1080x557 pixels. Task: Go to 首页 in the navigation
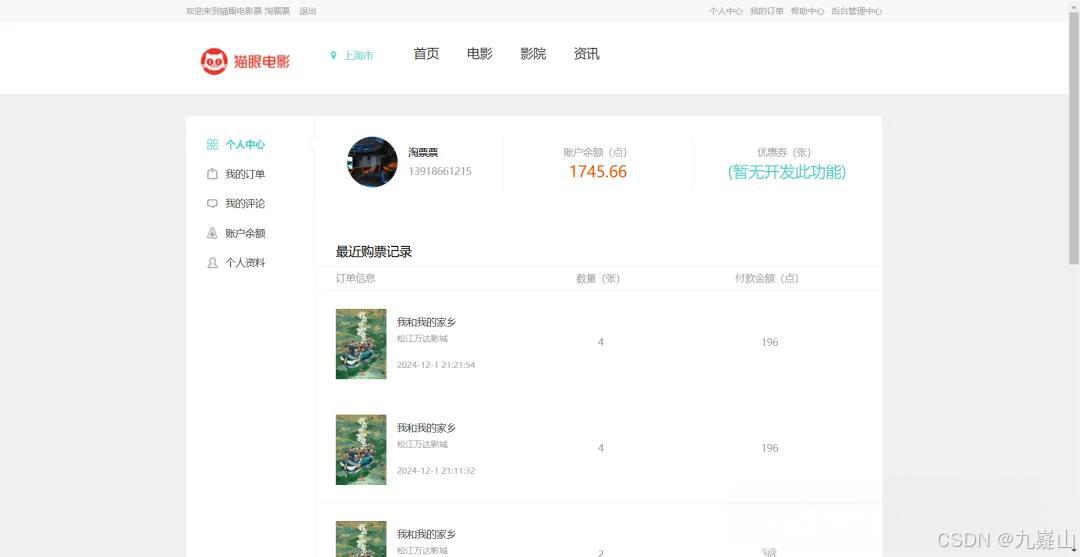(426, 54)
